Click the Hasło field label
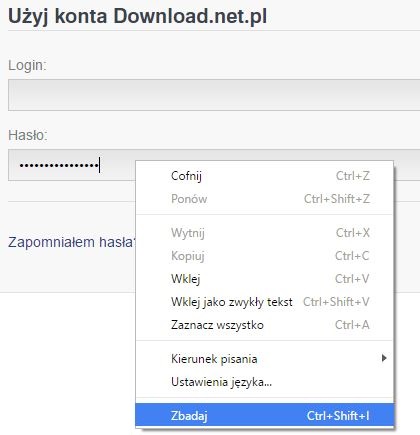Screen dimensions: 420x435 click(28, 135)
